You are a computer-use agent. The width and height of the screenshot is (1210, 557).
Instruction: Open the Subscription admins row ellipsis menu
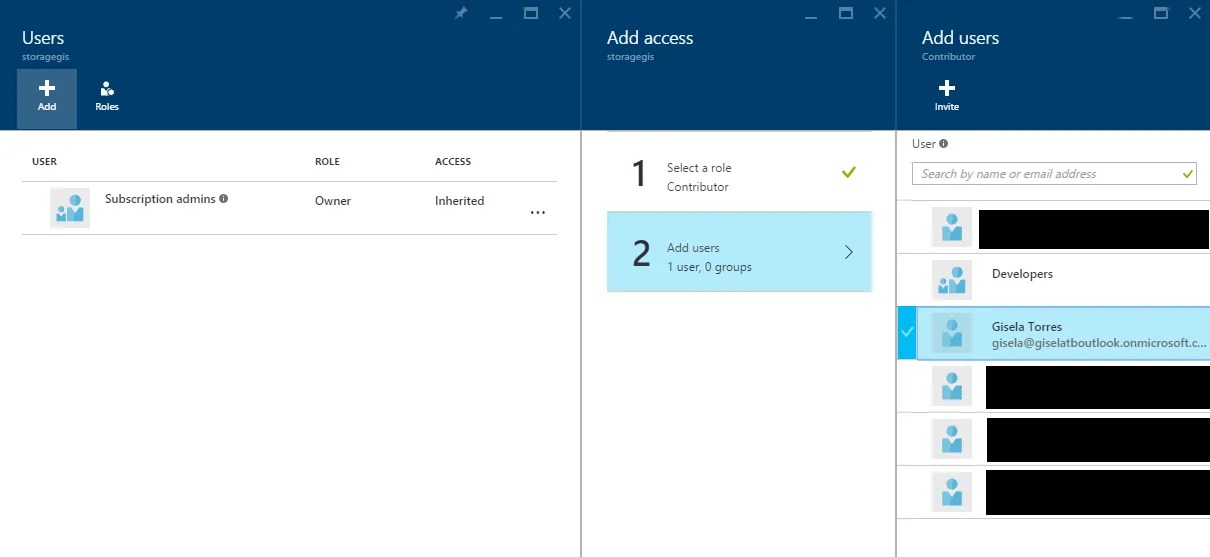pos(538,213)
